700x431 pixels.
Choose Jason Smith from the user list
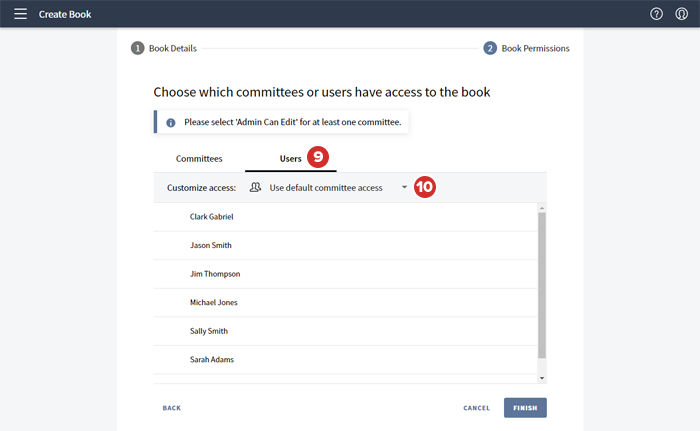[211, 245]
